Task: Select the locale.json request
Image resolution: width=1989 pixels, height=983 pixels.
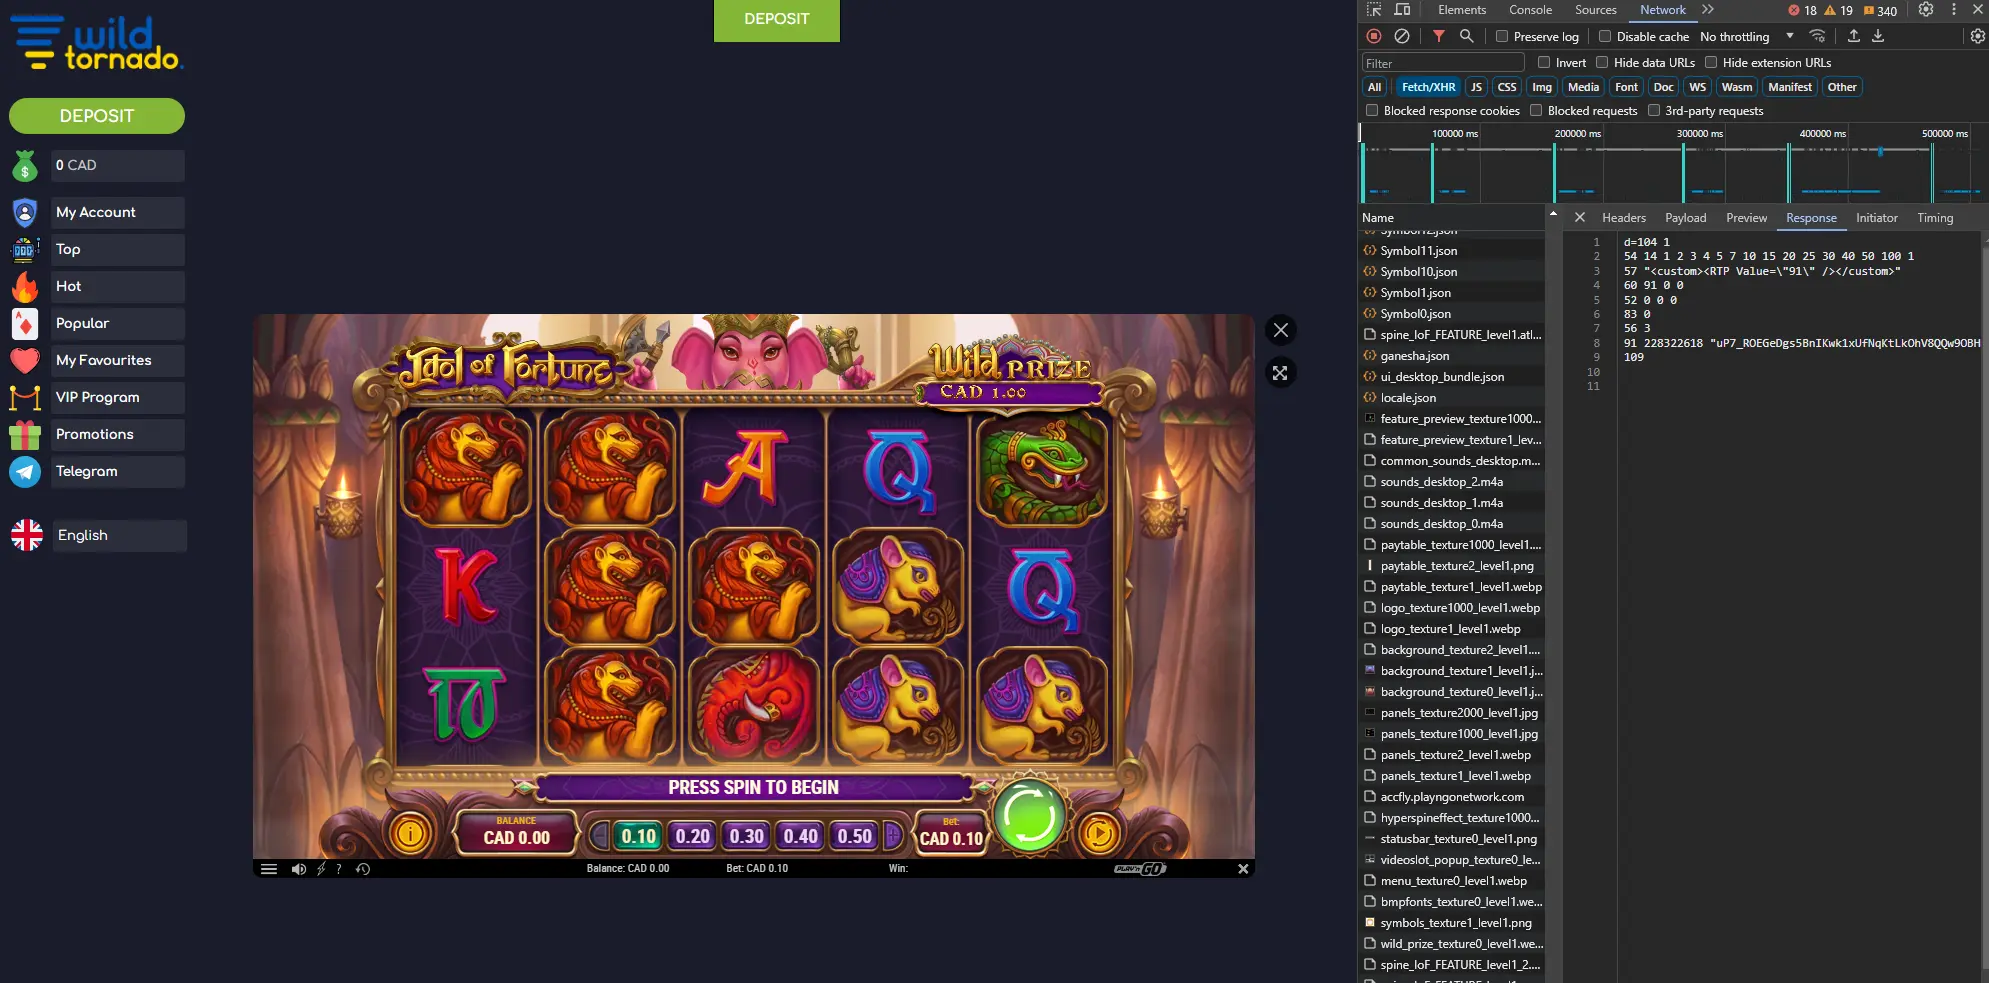Action: (1408, 398)
